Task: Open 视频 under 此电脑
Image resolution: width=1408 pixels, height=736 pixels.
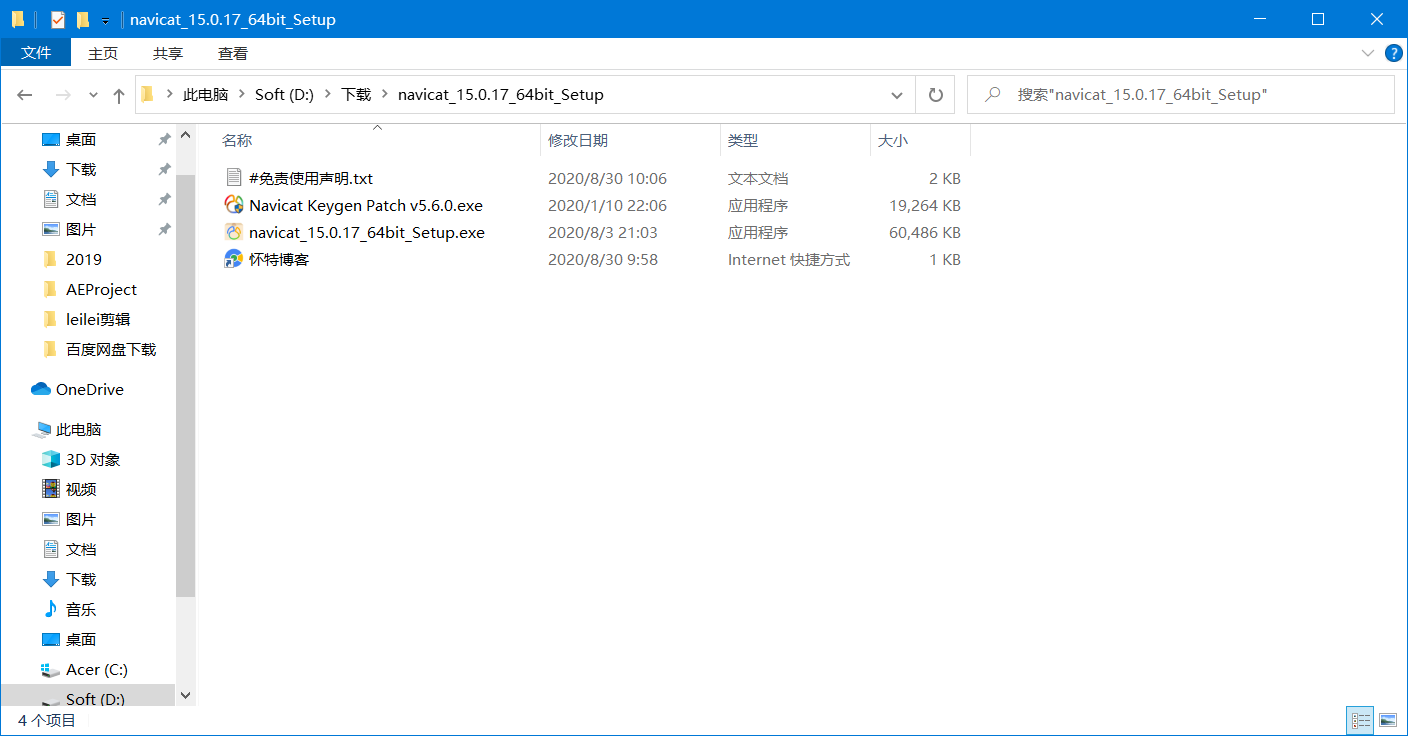Action: coord(81,489)
